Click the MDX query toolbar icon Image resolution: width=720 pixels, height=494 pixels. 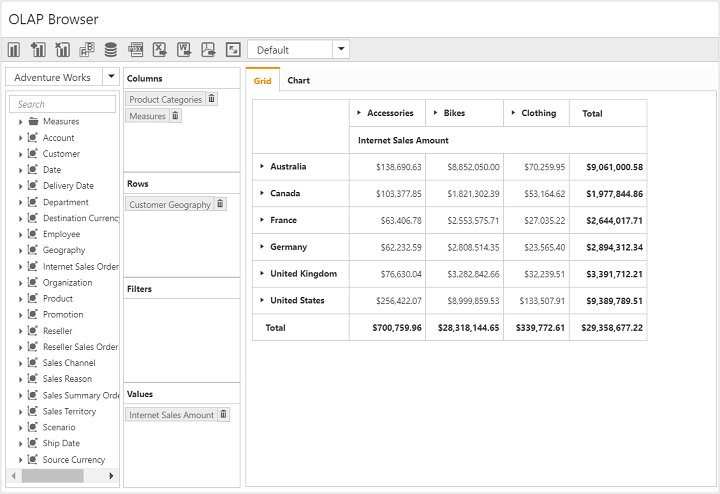click(135, 49)
